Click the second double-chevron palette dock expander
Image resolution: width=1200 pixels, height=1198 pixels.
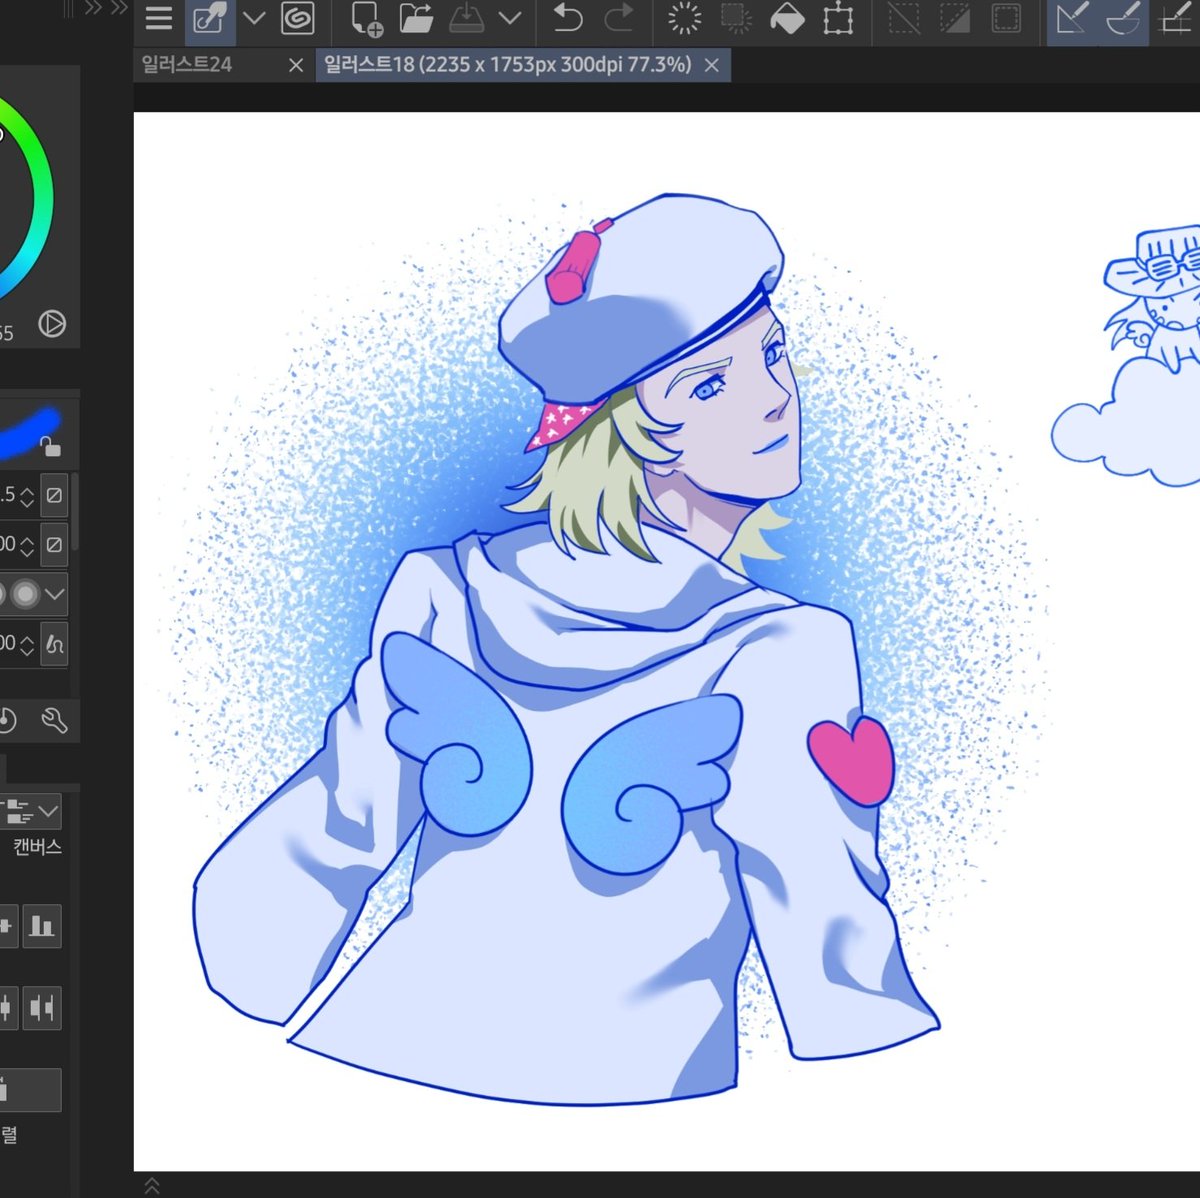click(119, 8)
